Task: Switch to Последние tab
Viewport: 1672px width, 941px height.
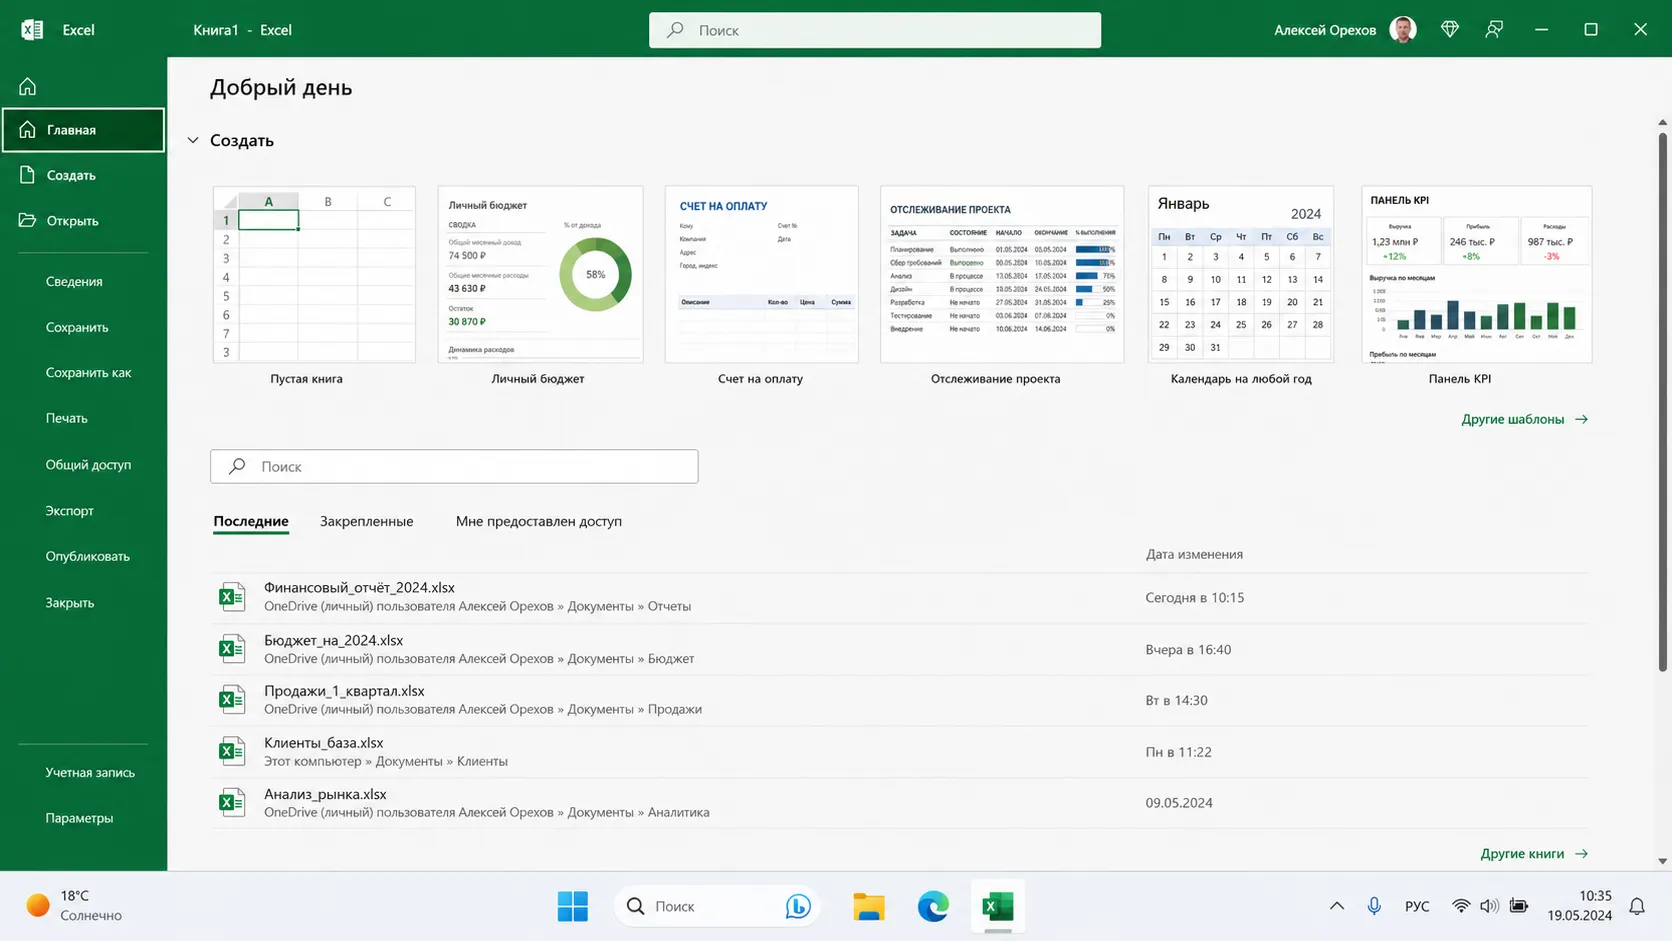Action: (x=251, y=521)
